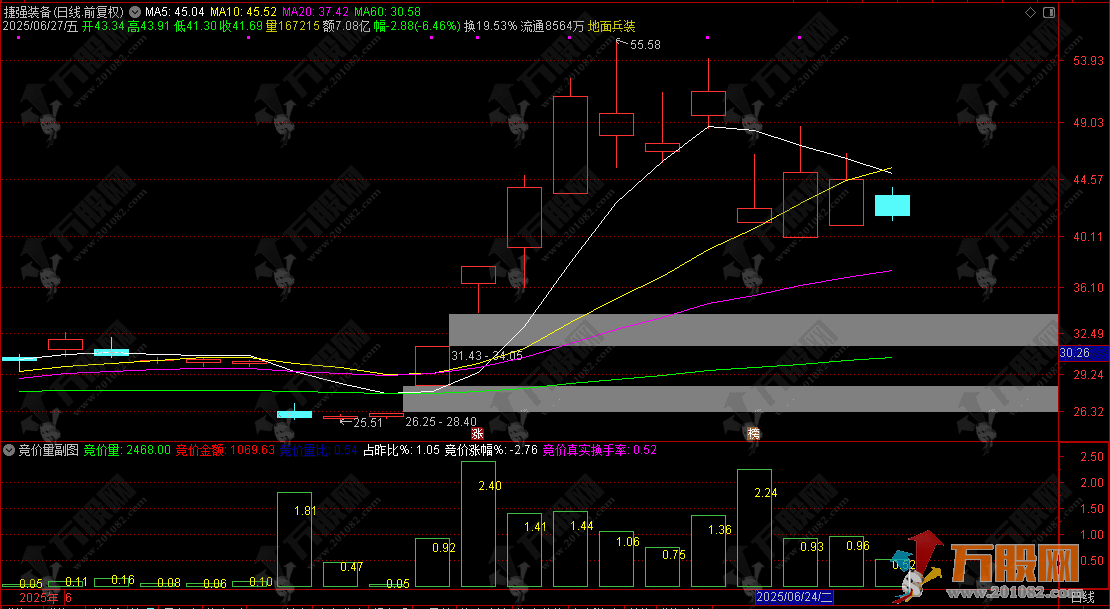Expand the 竞价量副图 indicator dropdown arrow

(9, 450)
